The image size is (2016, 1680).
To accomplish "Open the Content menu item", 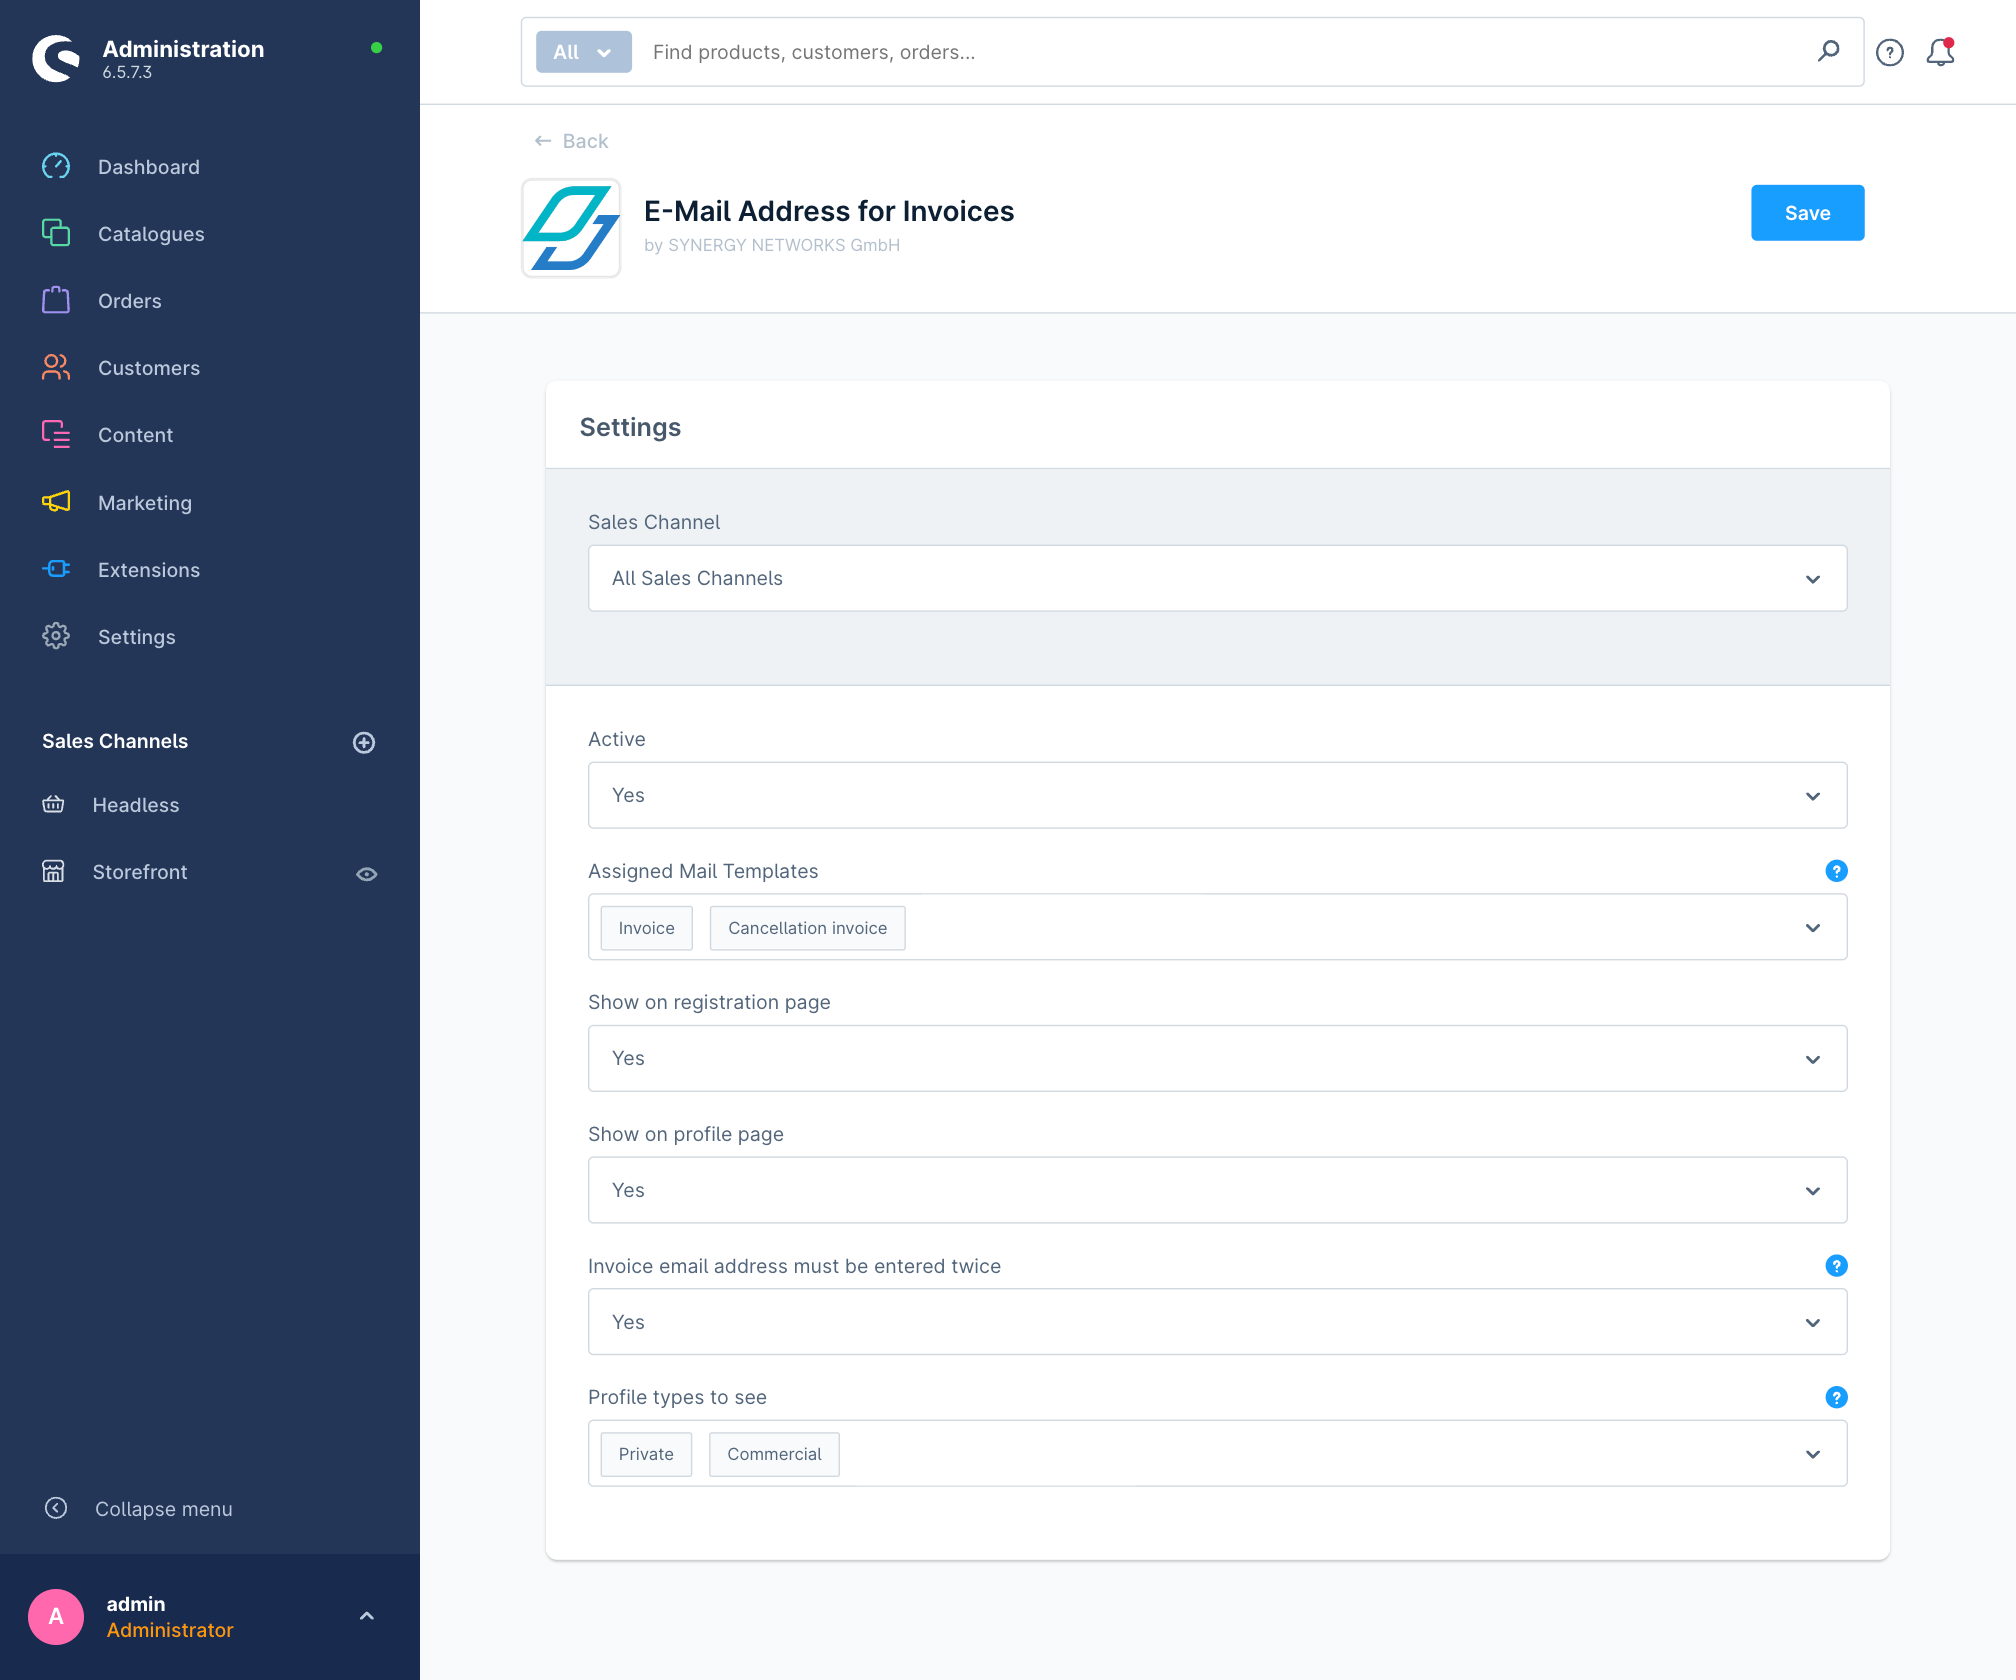I will point(134,434).
